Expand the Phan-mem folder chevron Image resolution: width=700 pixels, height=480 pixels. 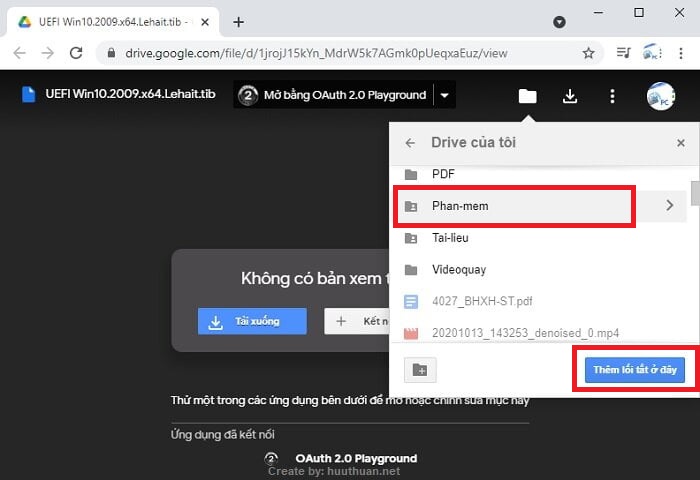pyautogui.click(x=669, y=206)
